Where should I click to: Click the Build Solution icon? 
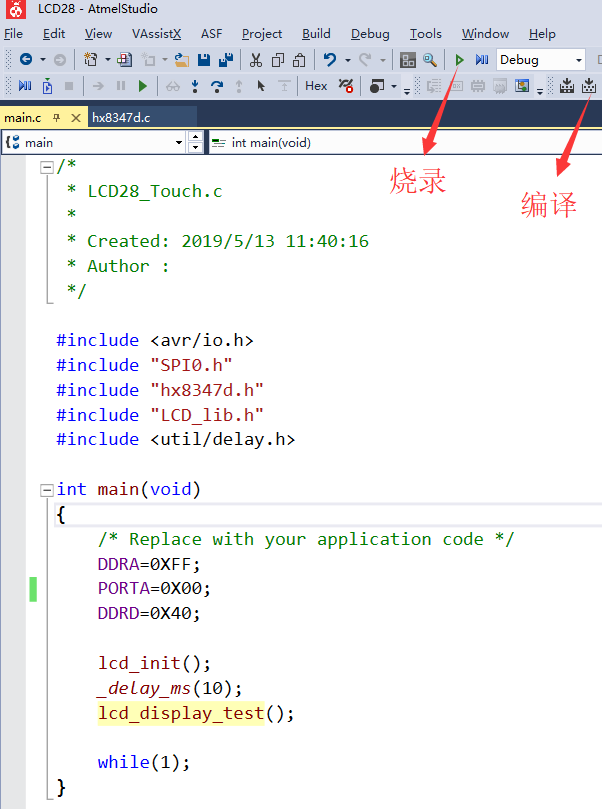click(x=567, y=86)
